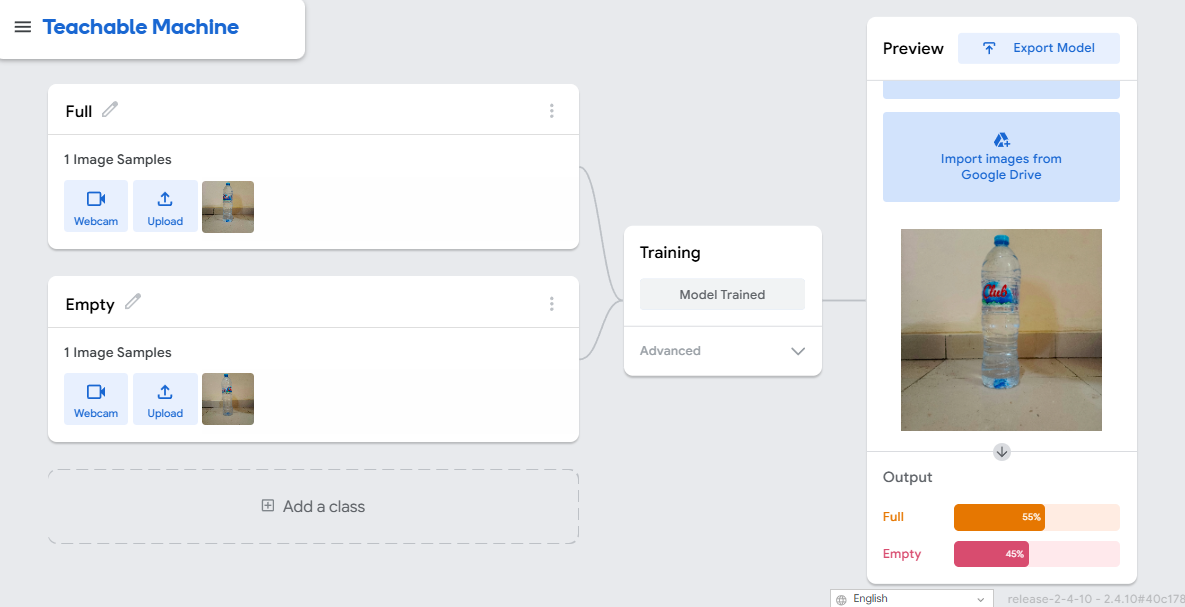Click '1 Image Samples' in Empty class
This screenshot has width=1185, height=607.
click(118, 352)
